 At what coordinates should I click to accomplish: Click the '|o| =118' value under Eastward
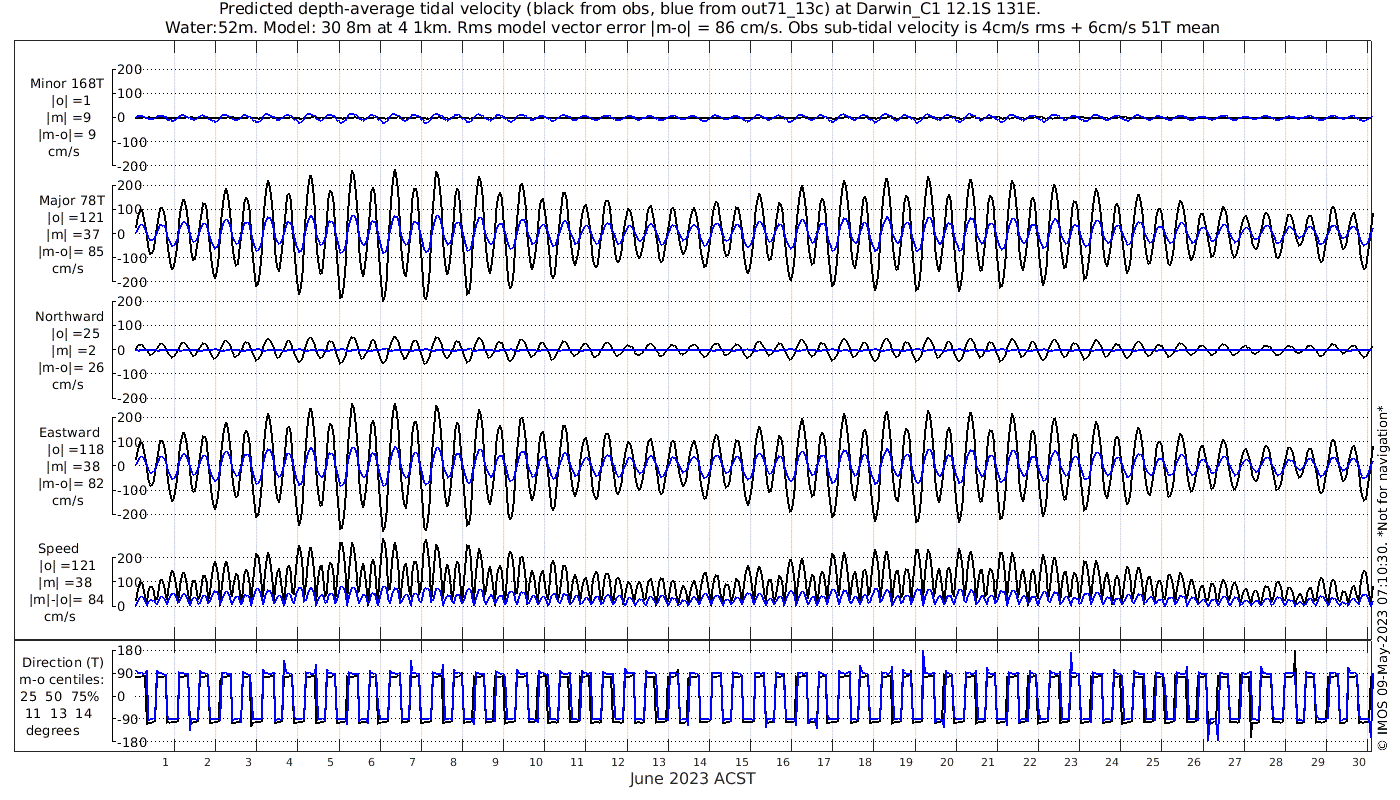click(74, 449)
